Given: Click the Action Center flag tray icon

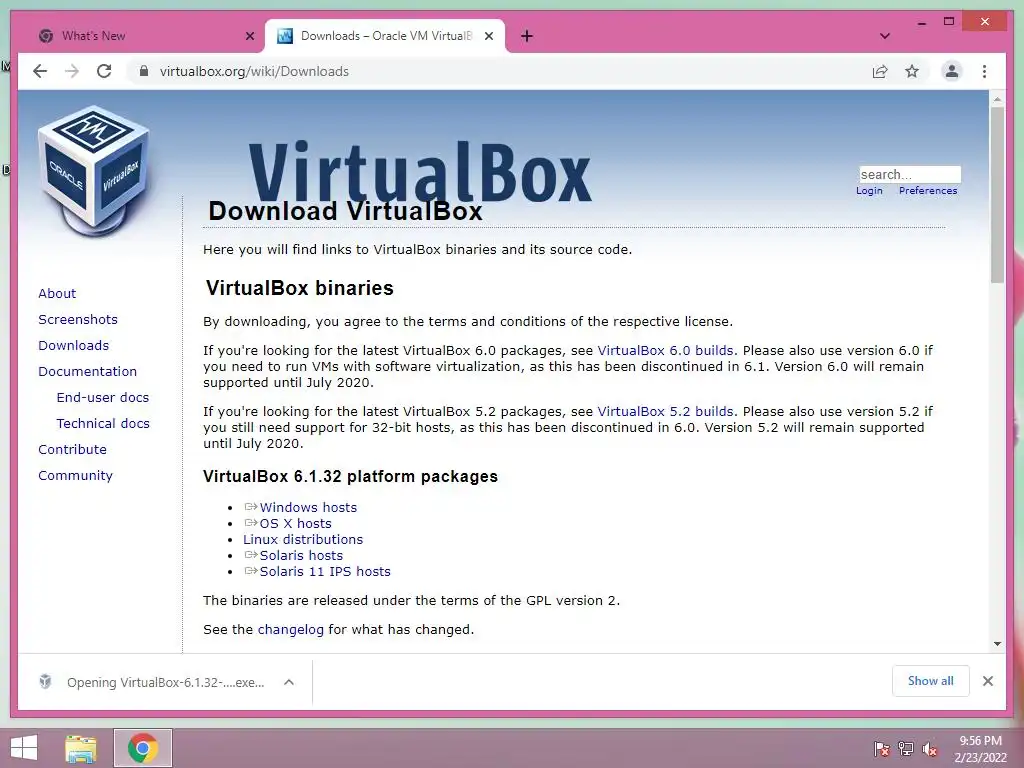Looking at the screenshot, I should point(881,749).
